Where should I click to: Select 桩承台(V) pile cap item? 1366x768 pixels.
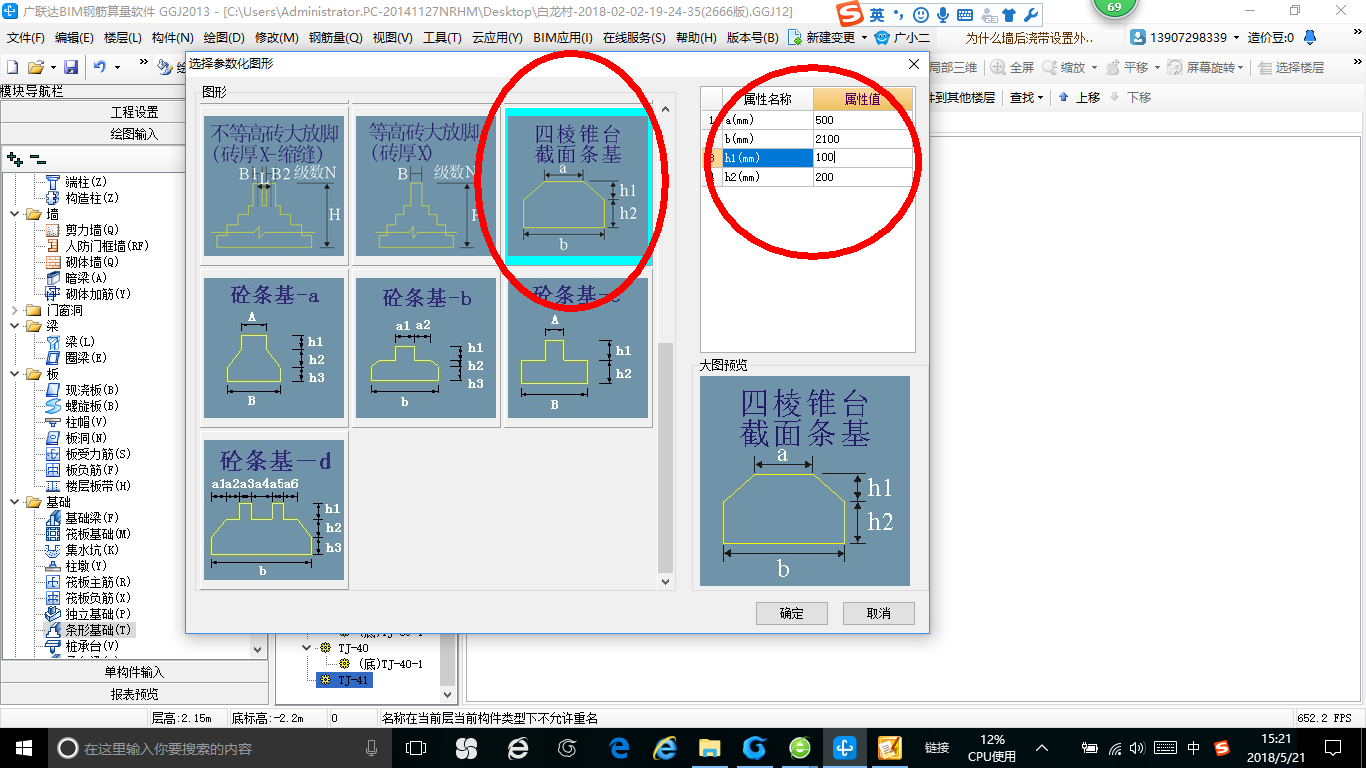coord(91,646)
